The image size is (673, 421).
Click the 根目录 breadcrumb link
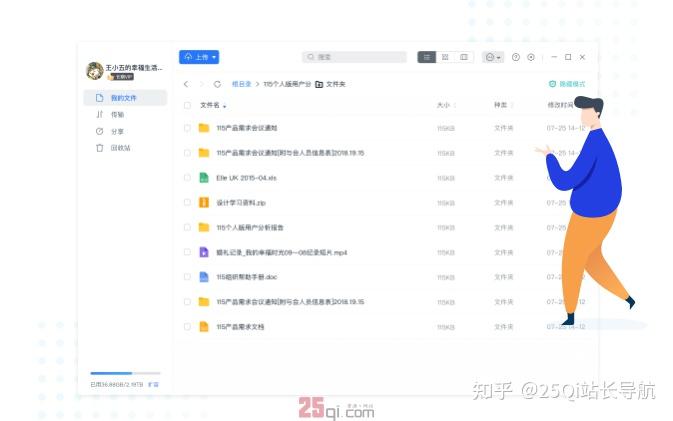pos(241,84)
